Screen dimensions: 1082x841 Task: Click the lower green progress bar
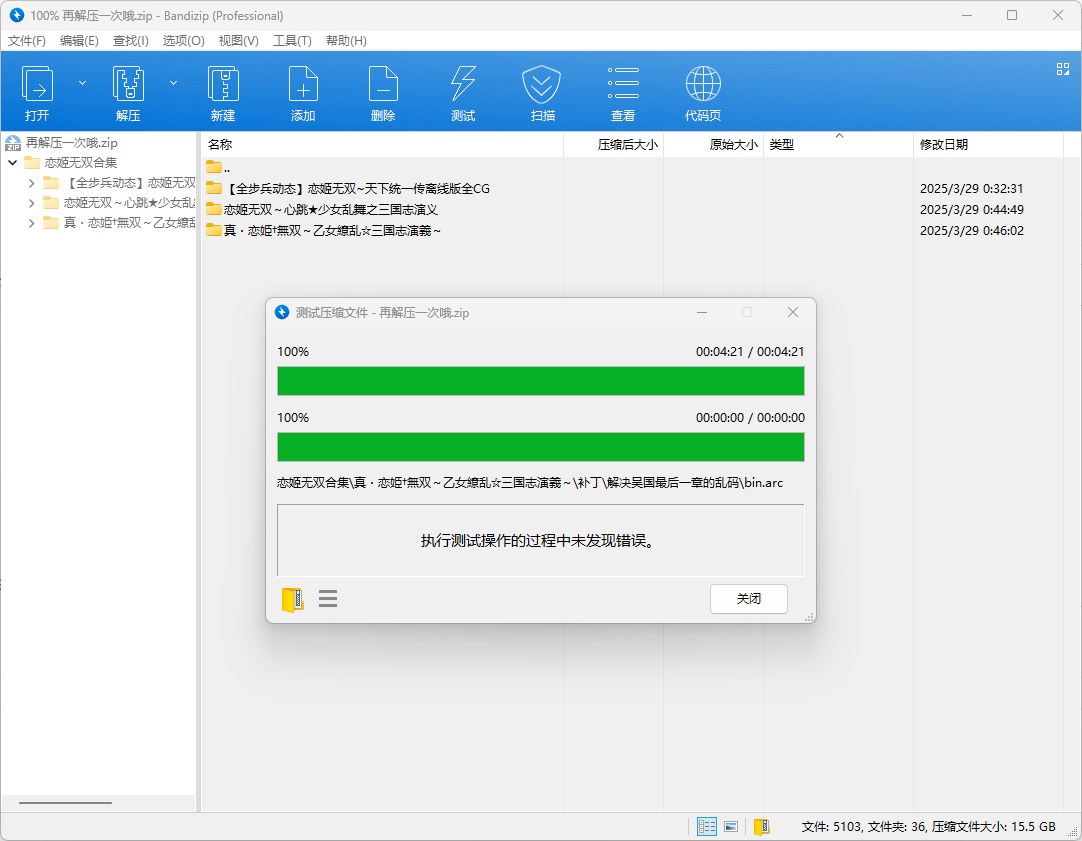[x=540, y=447]
